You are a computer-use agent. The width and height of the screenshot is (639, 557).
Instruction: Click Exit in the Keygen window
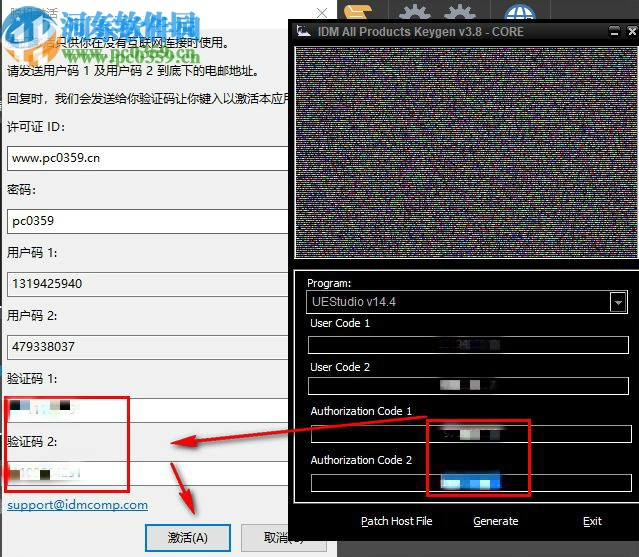592,521
